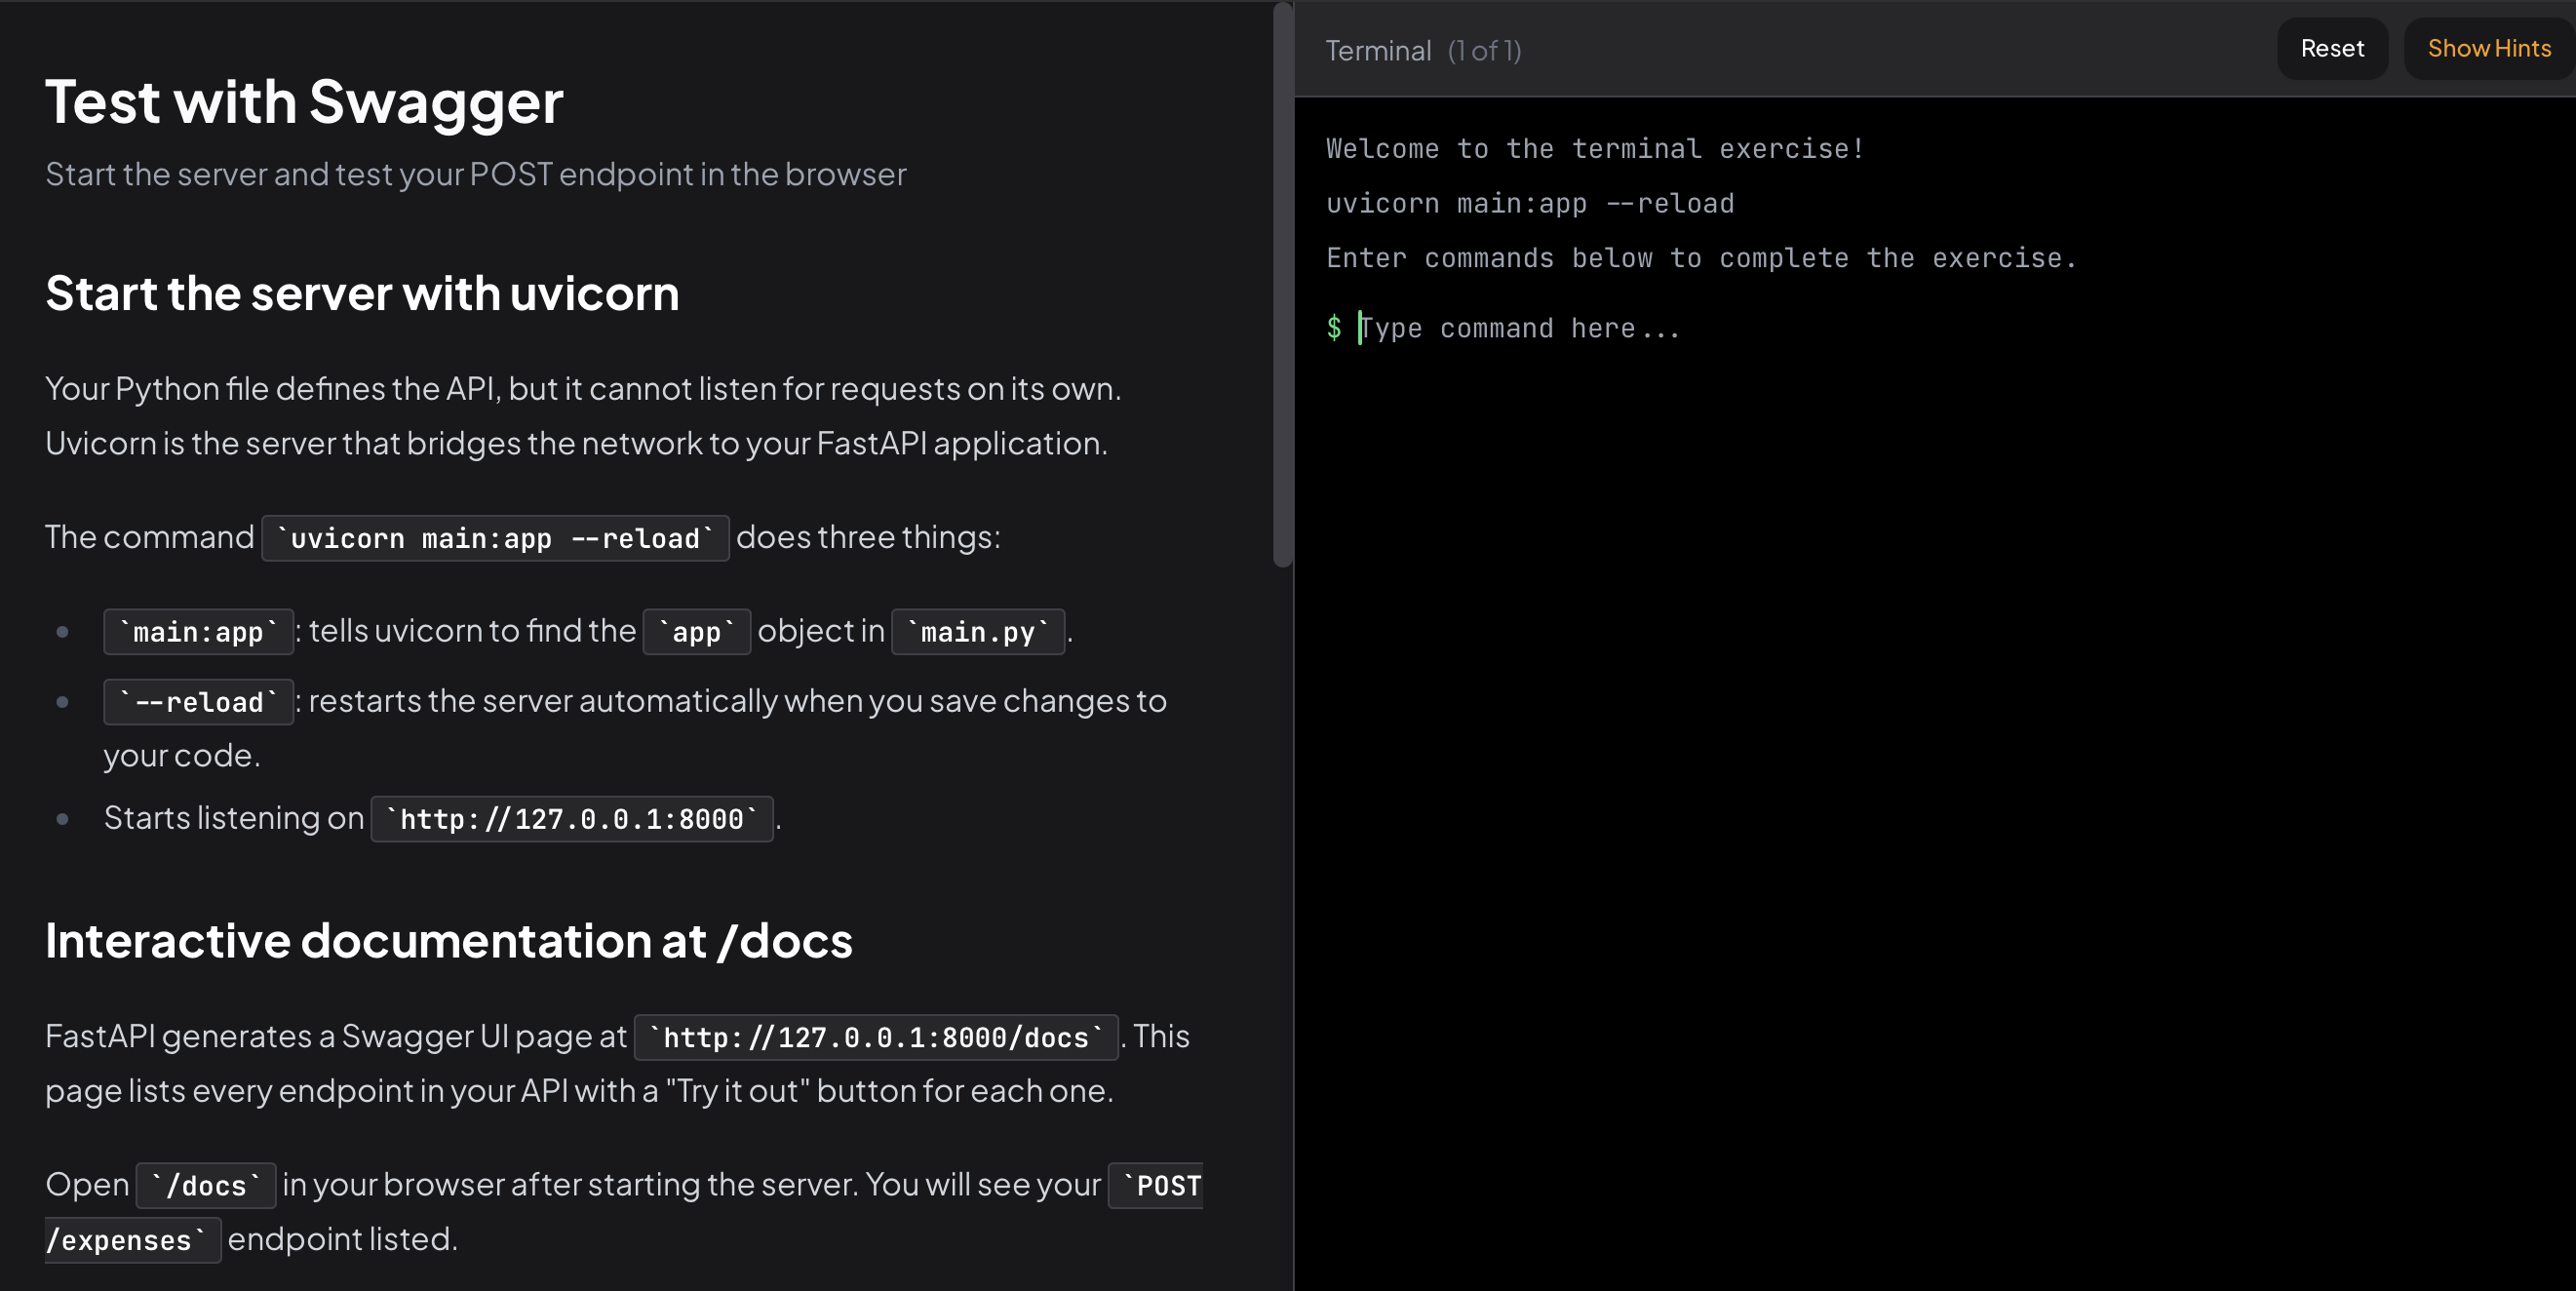Click the http://127.0.0.1:8000/docs address chip
The width and height of the screenshot is (2576, 1291).
click(876, 1037)
